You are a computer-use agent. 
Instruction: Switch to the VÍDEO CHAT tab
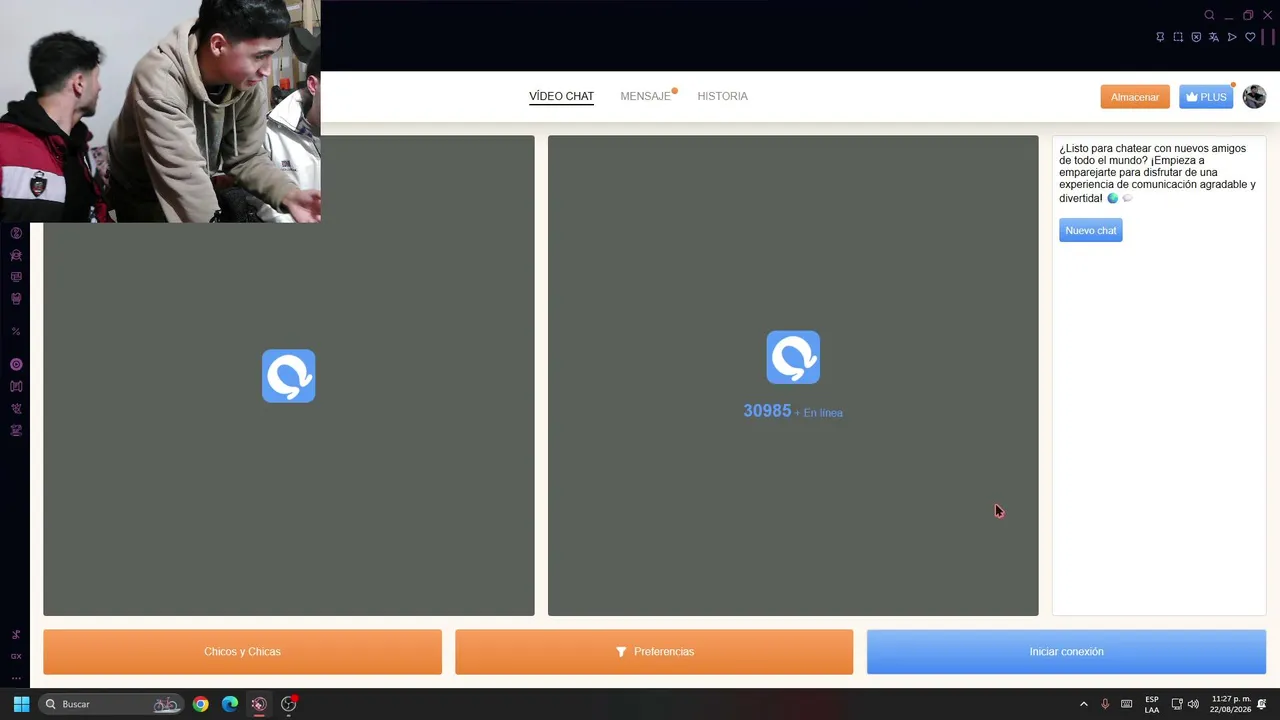click(561, 96)
